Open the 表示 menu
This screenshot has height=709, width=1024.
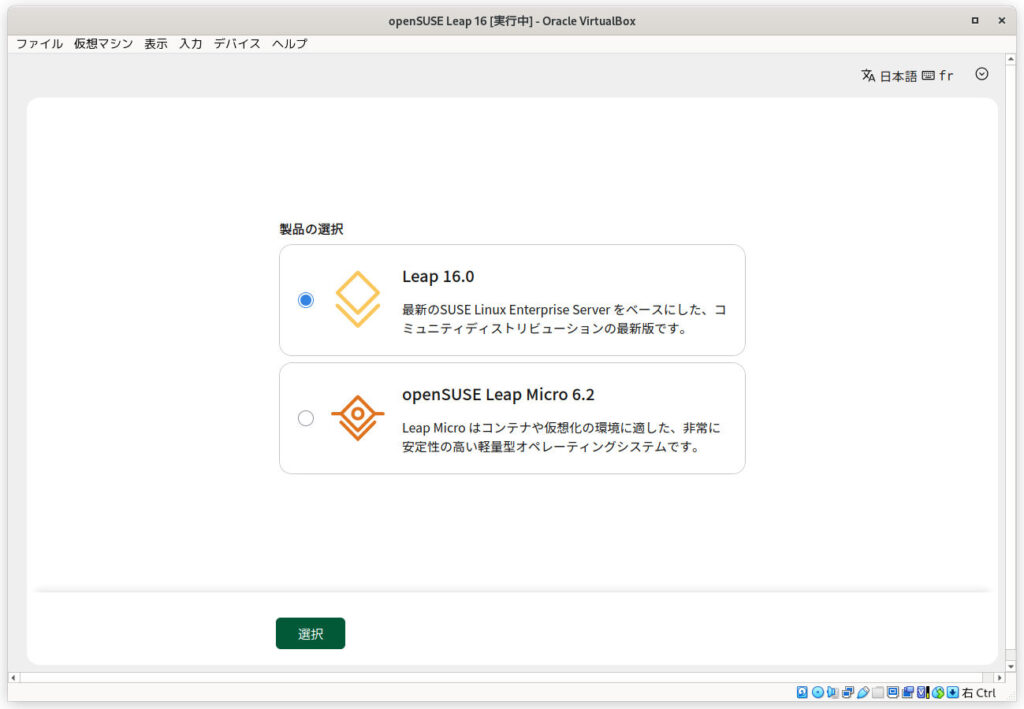(x=155, y=44)
